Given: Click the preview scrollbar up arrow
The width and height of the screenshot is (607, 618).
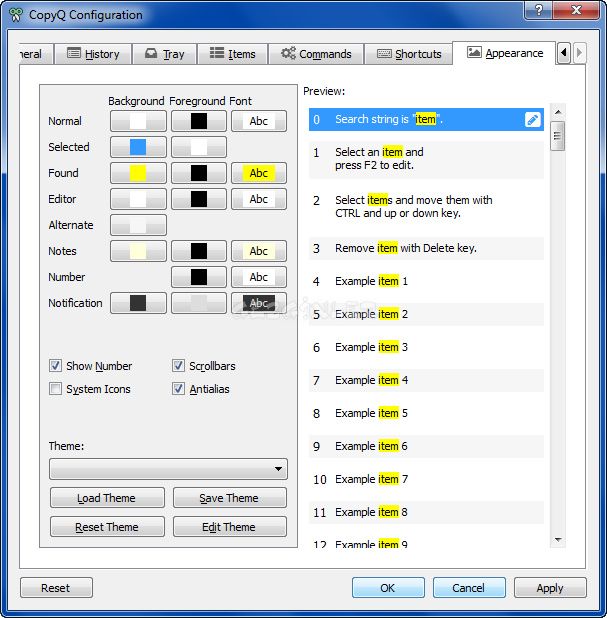Looking at the screenshot, I should click(x=558, y=112).
